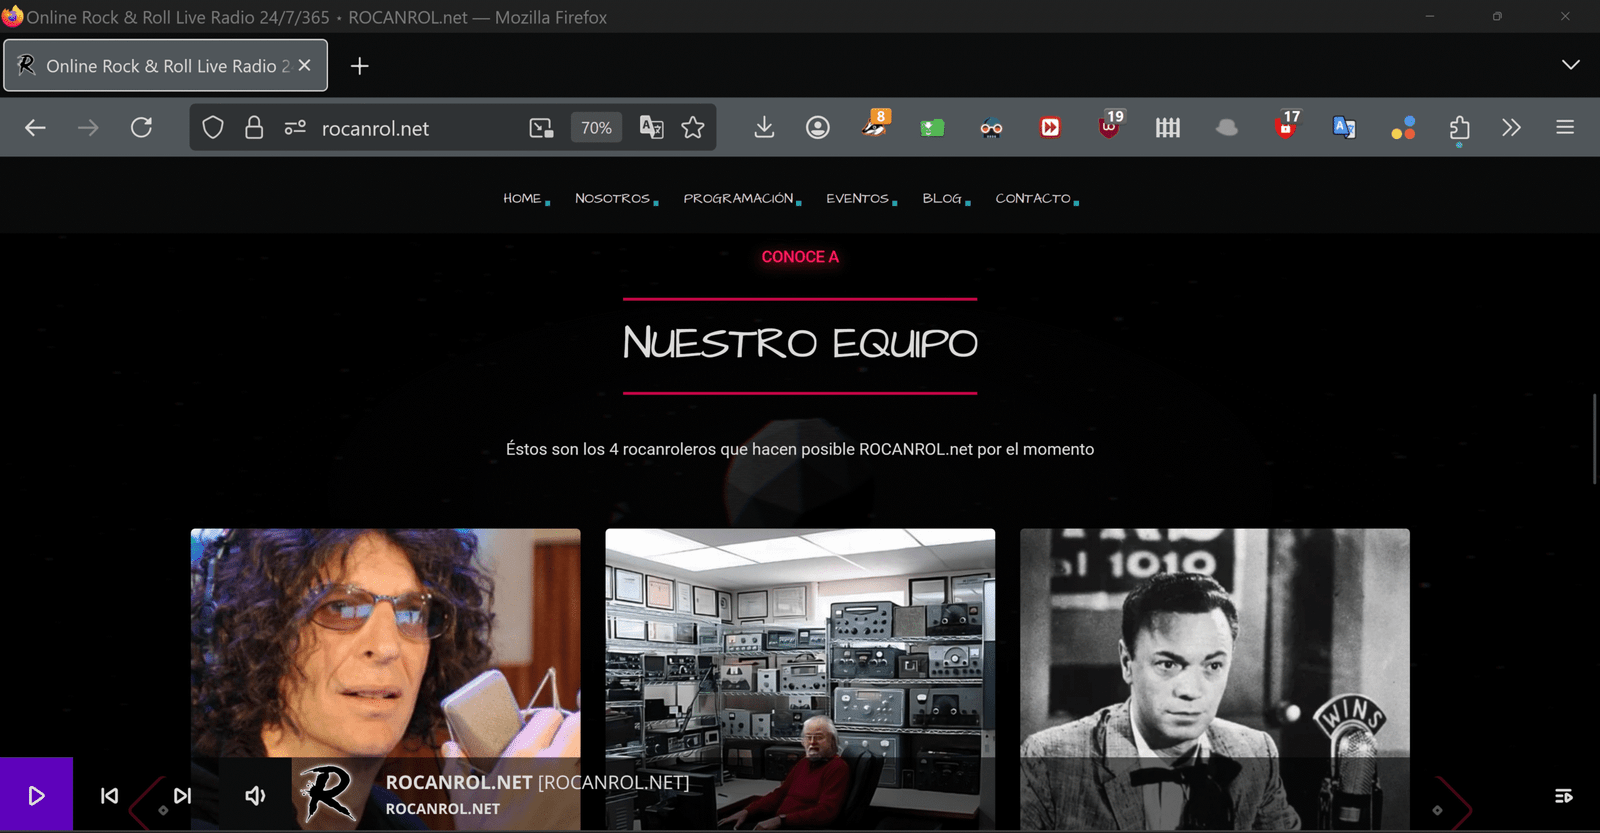The height and width of the screenshot is (833, 1600).
Task: Open a new browser tab
Action: tap(360, 66)
